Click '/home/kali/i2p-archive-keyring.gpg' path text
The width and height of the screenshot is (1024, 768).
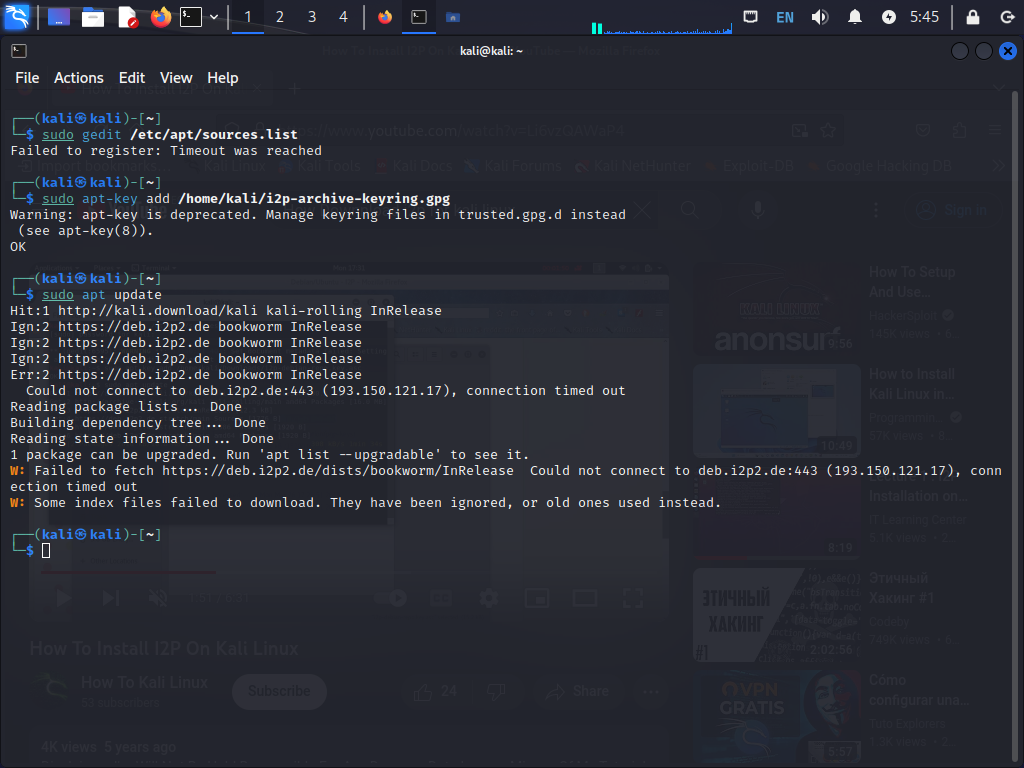pyautogui.click(x=313, y=199)
